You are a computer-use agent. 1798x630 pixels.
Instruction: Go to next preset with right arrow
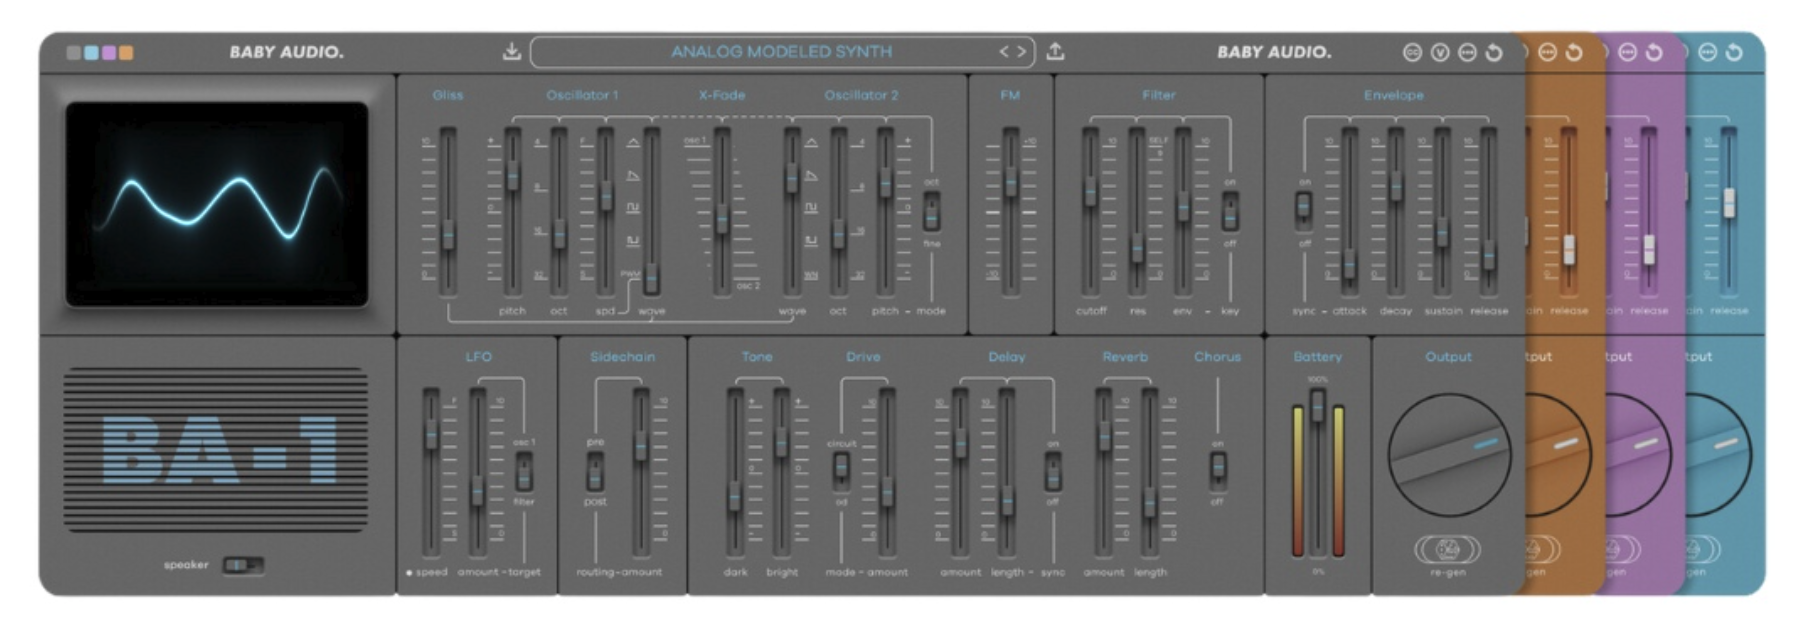(x=1021, y=51)
